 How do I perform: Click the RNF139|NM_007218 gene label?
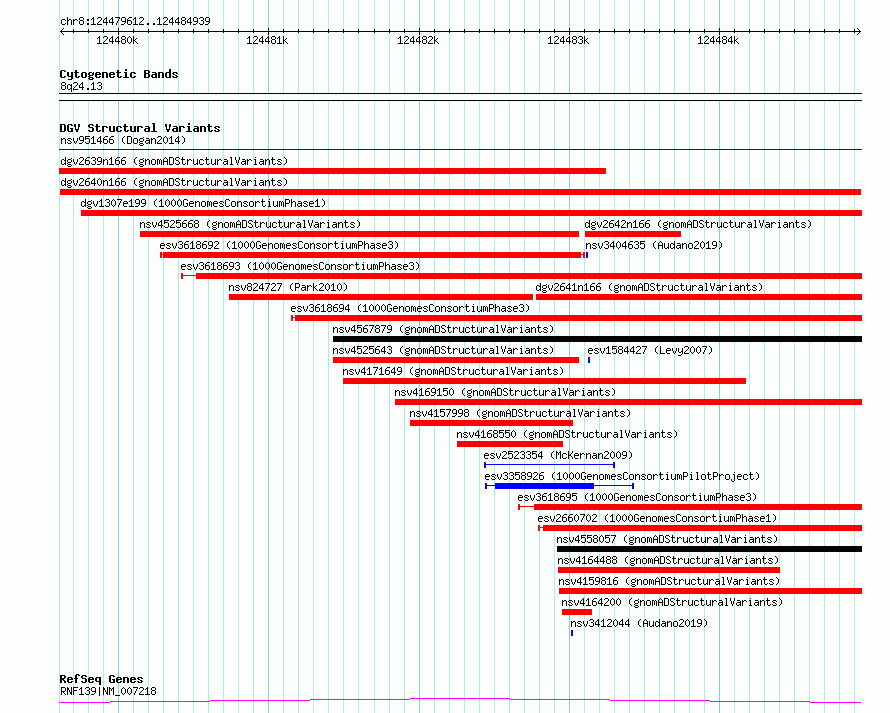click(108, 691)
